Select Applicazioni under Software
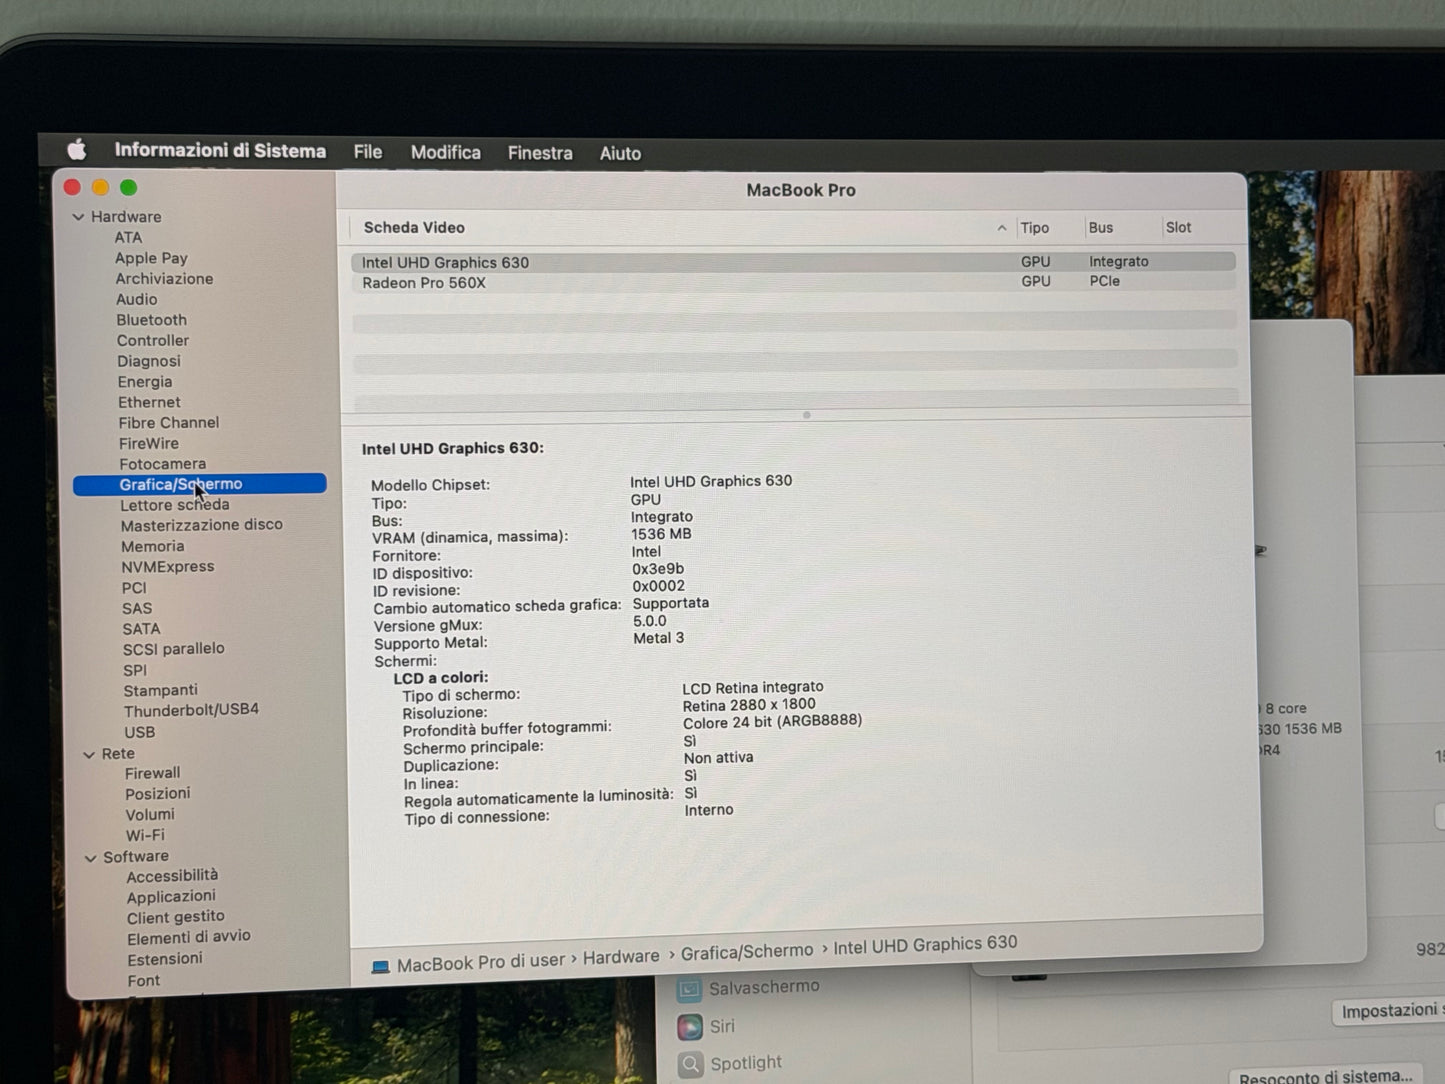Viewport: 1445px width, 1084px height. [x=171, y=897]
